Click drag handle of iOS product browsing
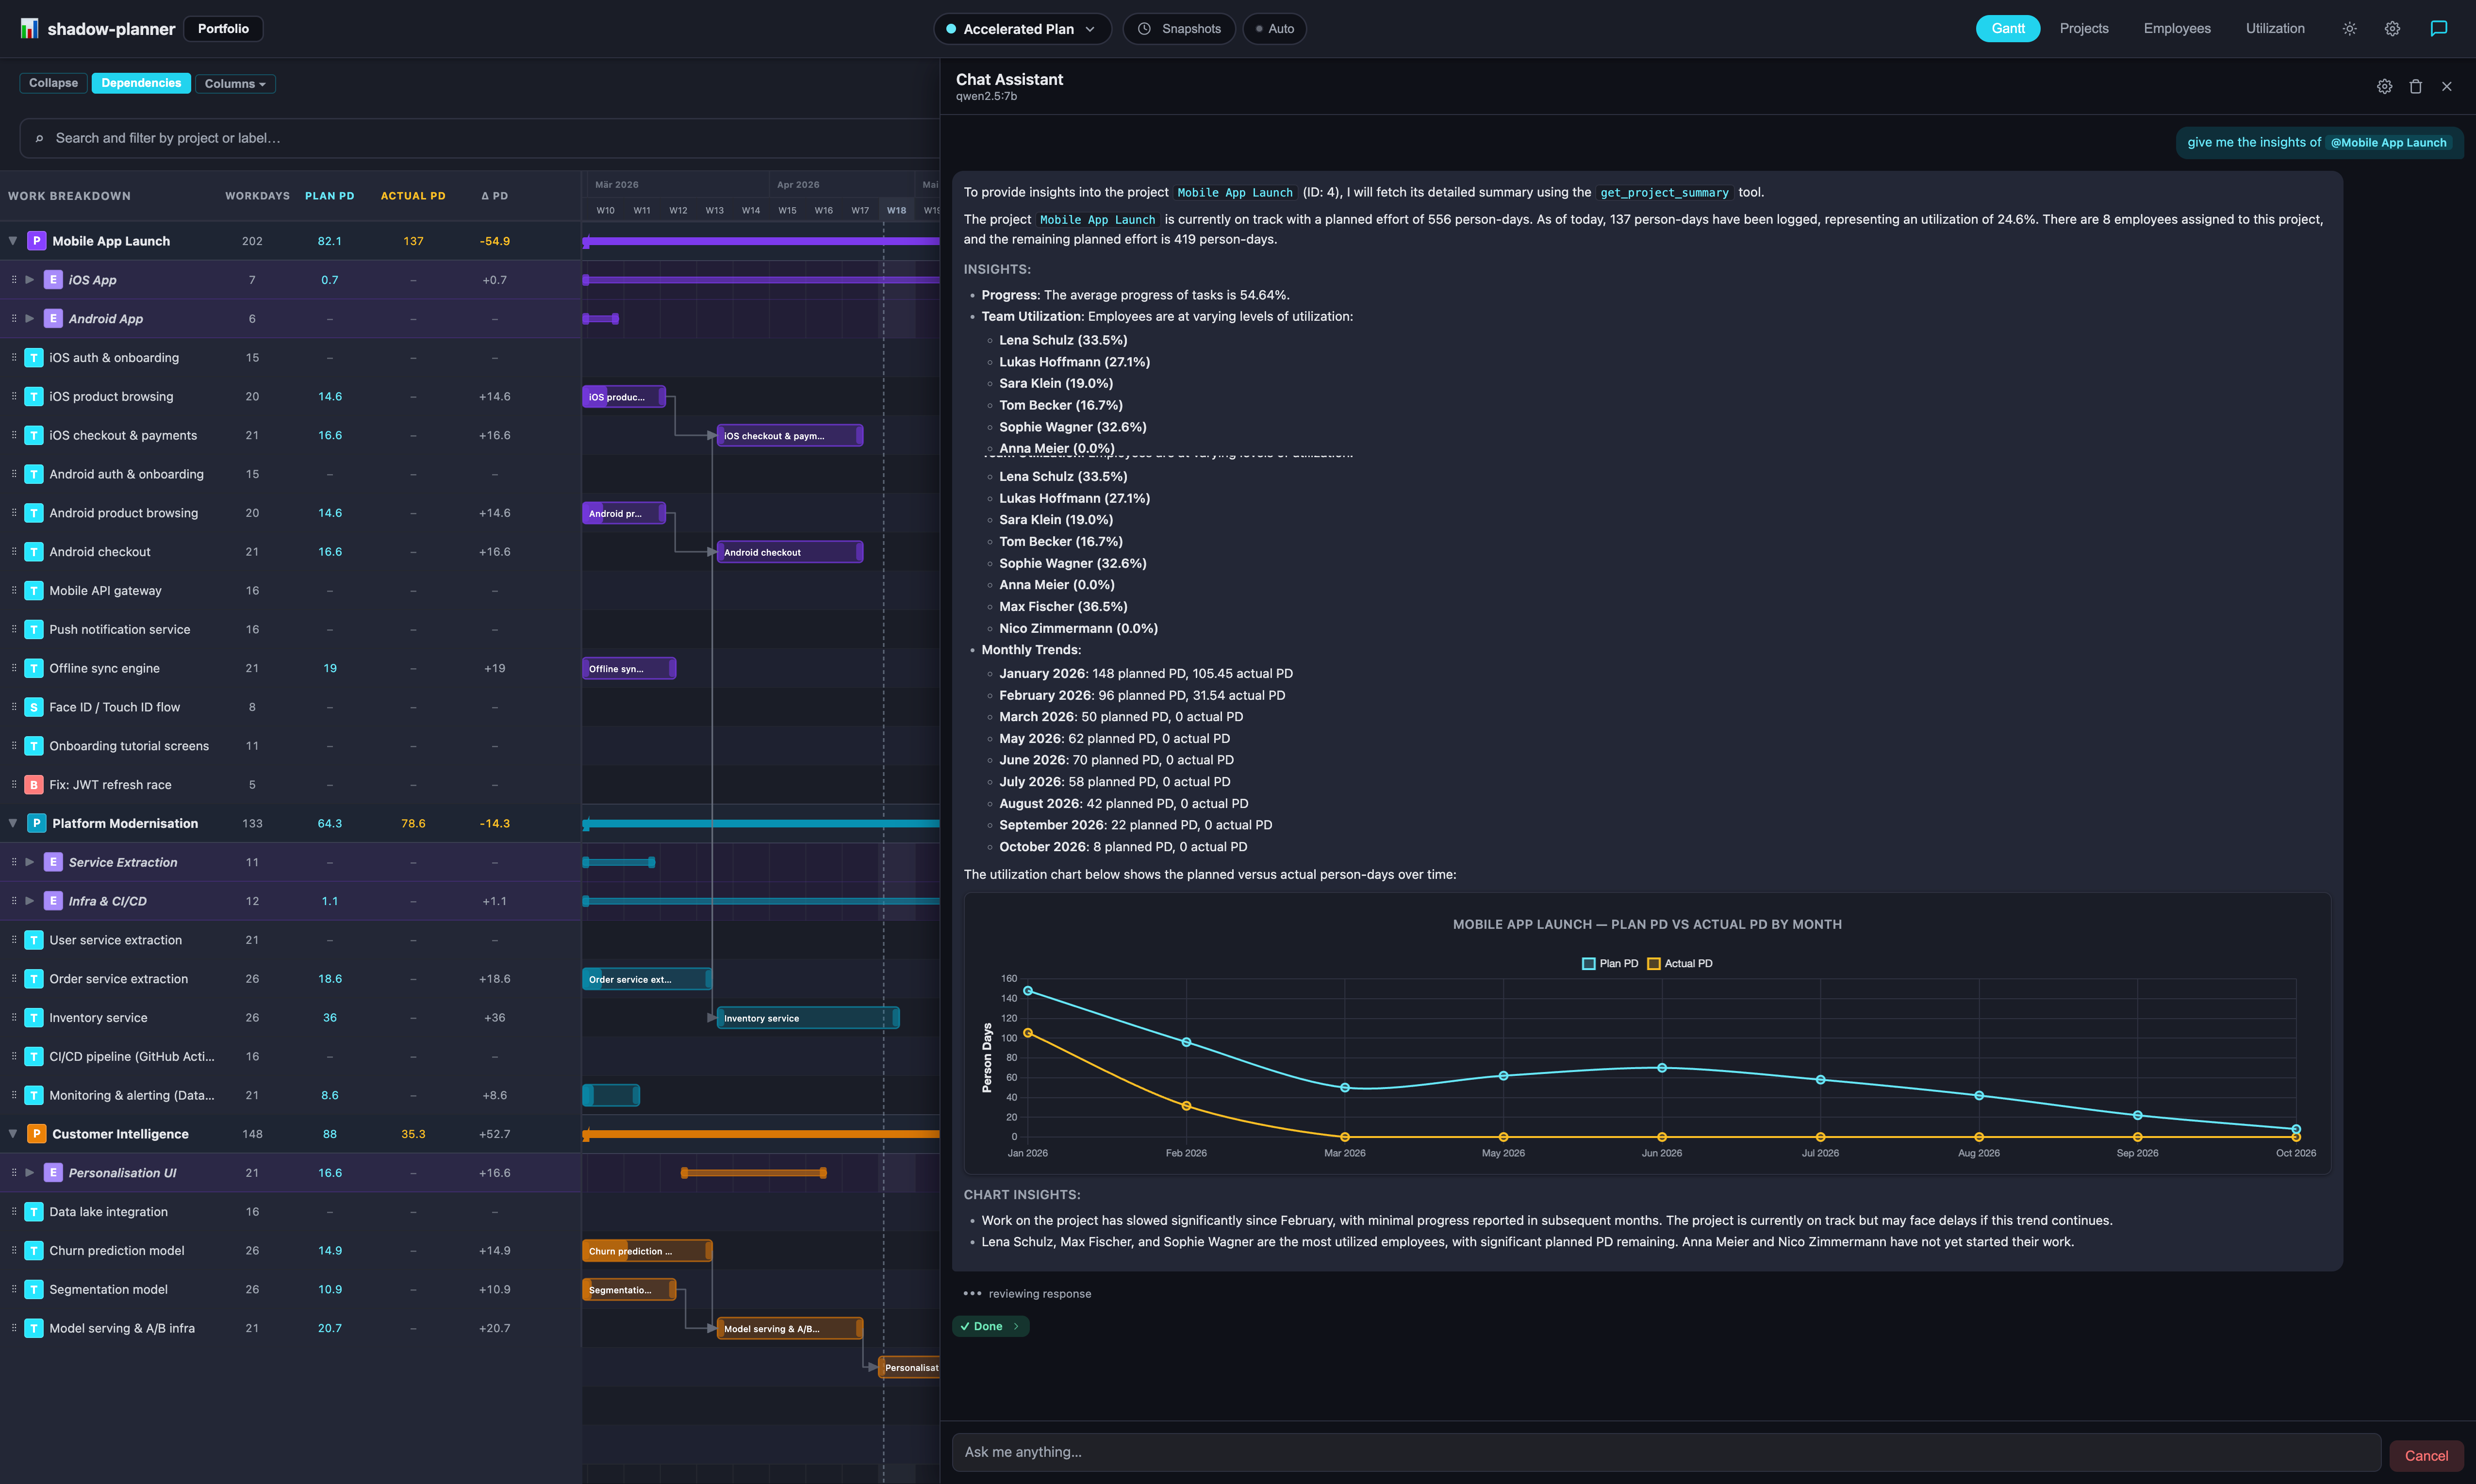The height and width of the screenshot is (1484, 2476). click(13, 397)
